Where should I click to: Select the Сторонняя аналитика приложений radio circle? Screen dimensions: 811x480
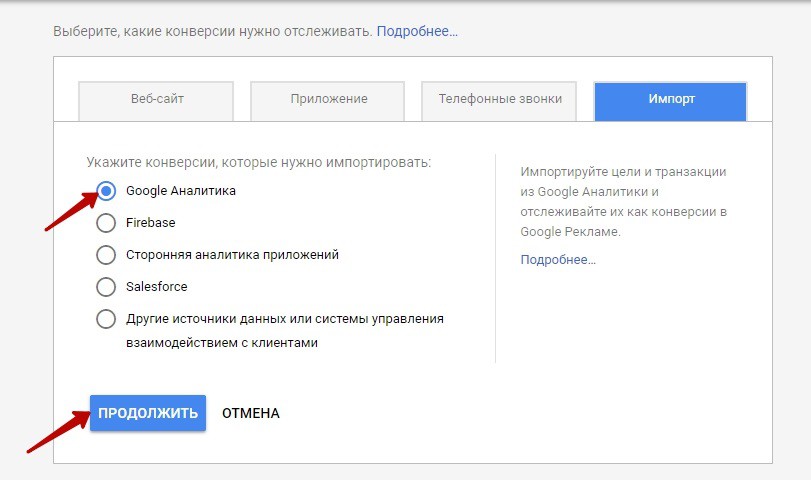pos(106,255)
